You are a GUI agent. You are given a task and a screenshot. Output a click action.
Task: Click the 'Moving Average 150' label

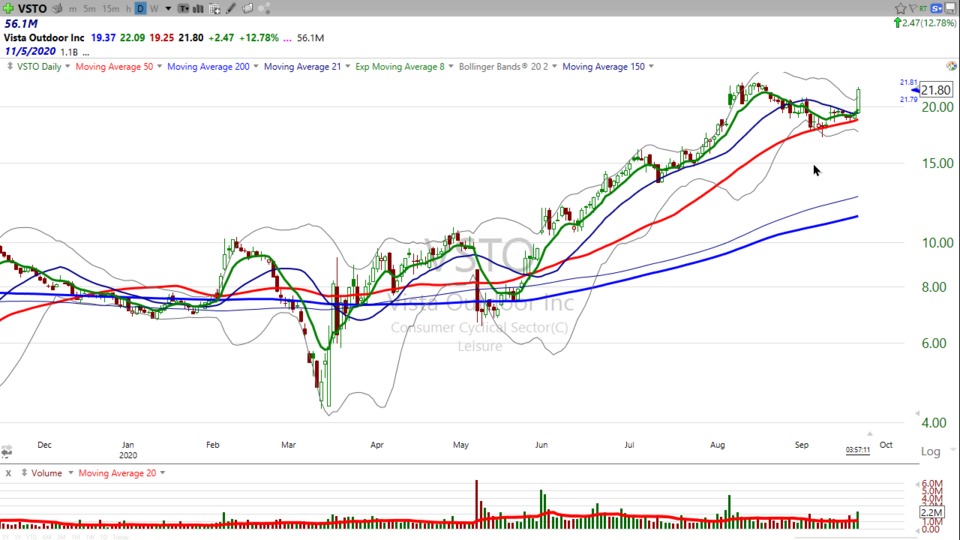[x=604, y=67]
